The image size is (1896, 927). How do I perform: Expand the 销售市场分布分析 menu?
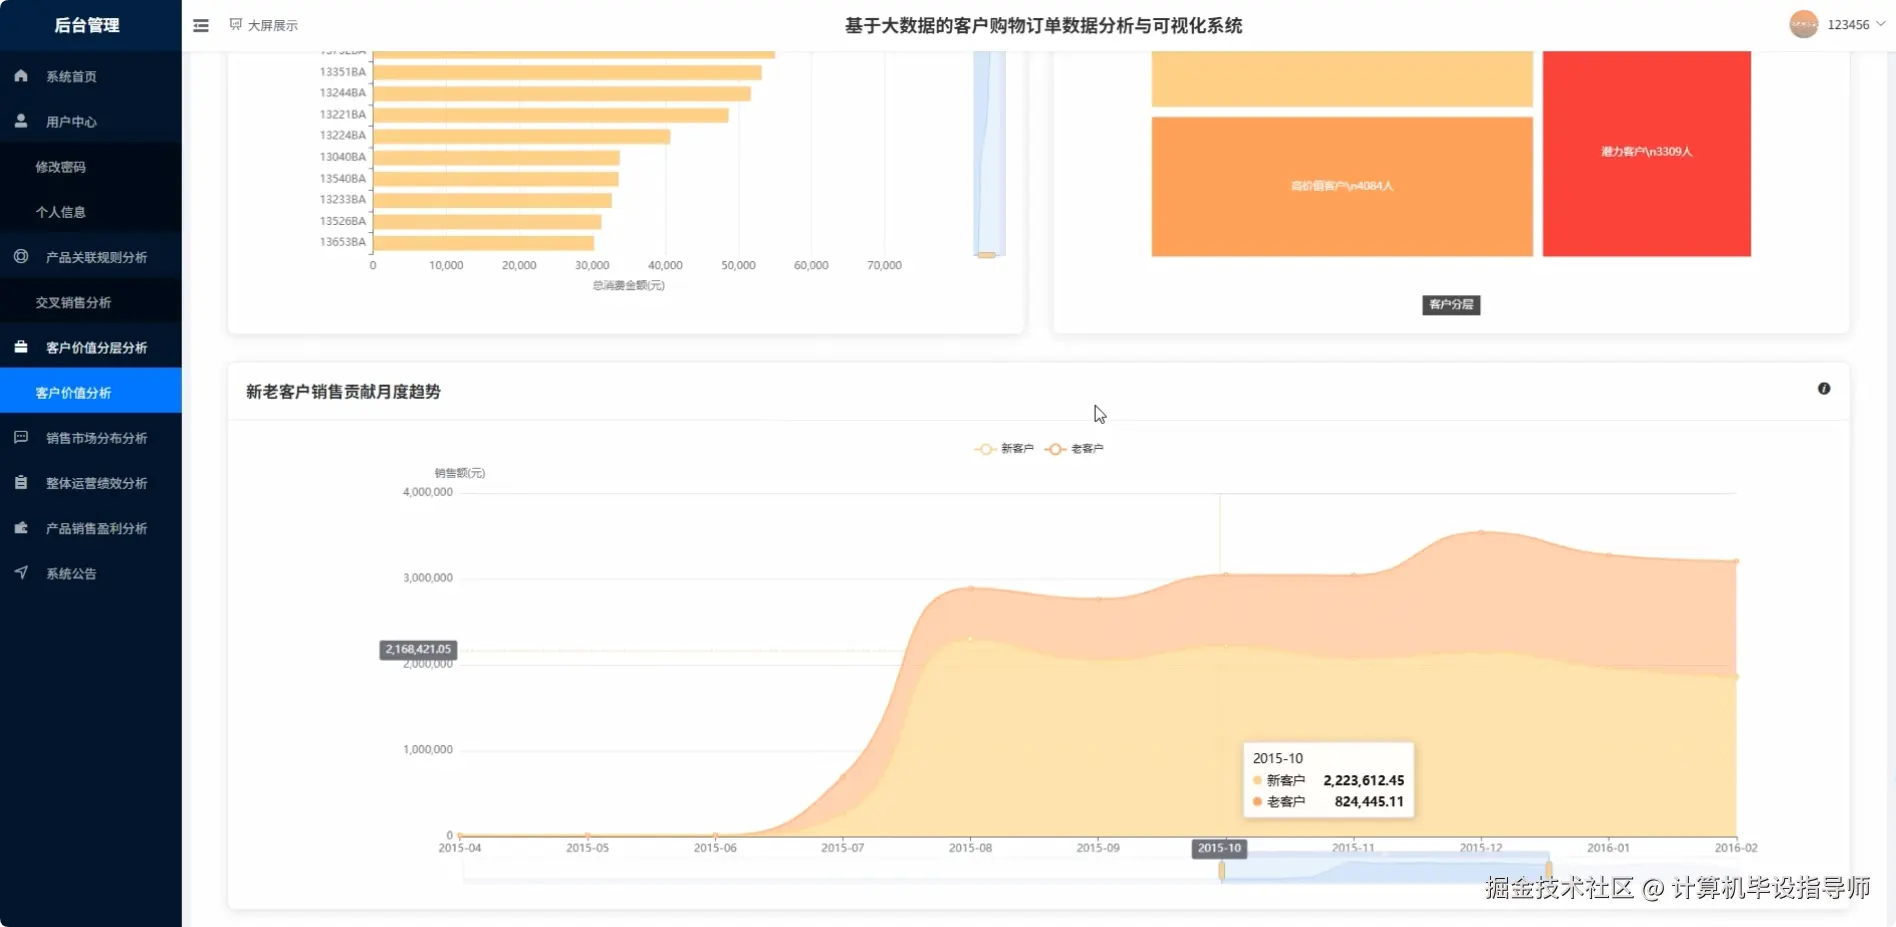91,438
